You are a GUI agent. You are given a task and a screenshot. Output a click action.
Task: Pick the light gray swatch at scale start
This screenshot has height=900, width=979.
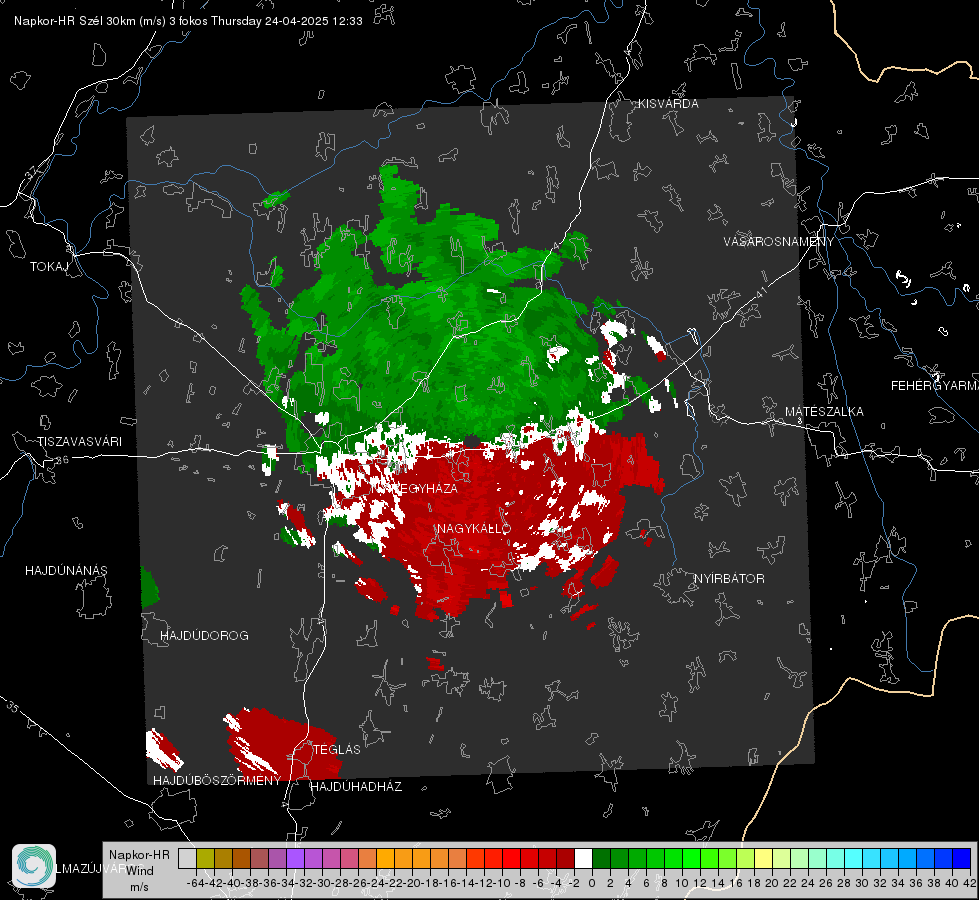[x=187, y=859]
